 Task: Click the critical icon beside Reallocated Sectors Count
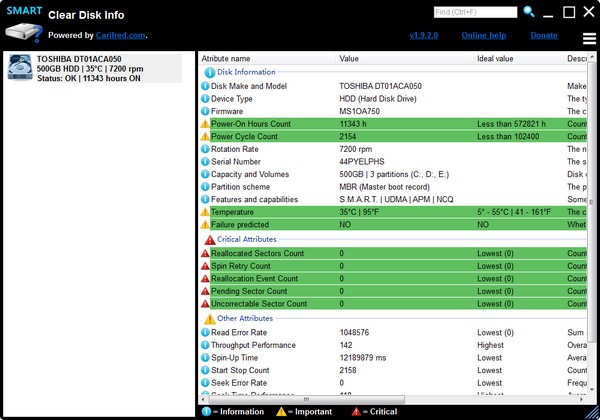tap(205, 253)
